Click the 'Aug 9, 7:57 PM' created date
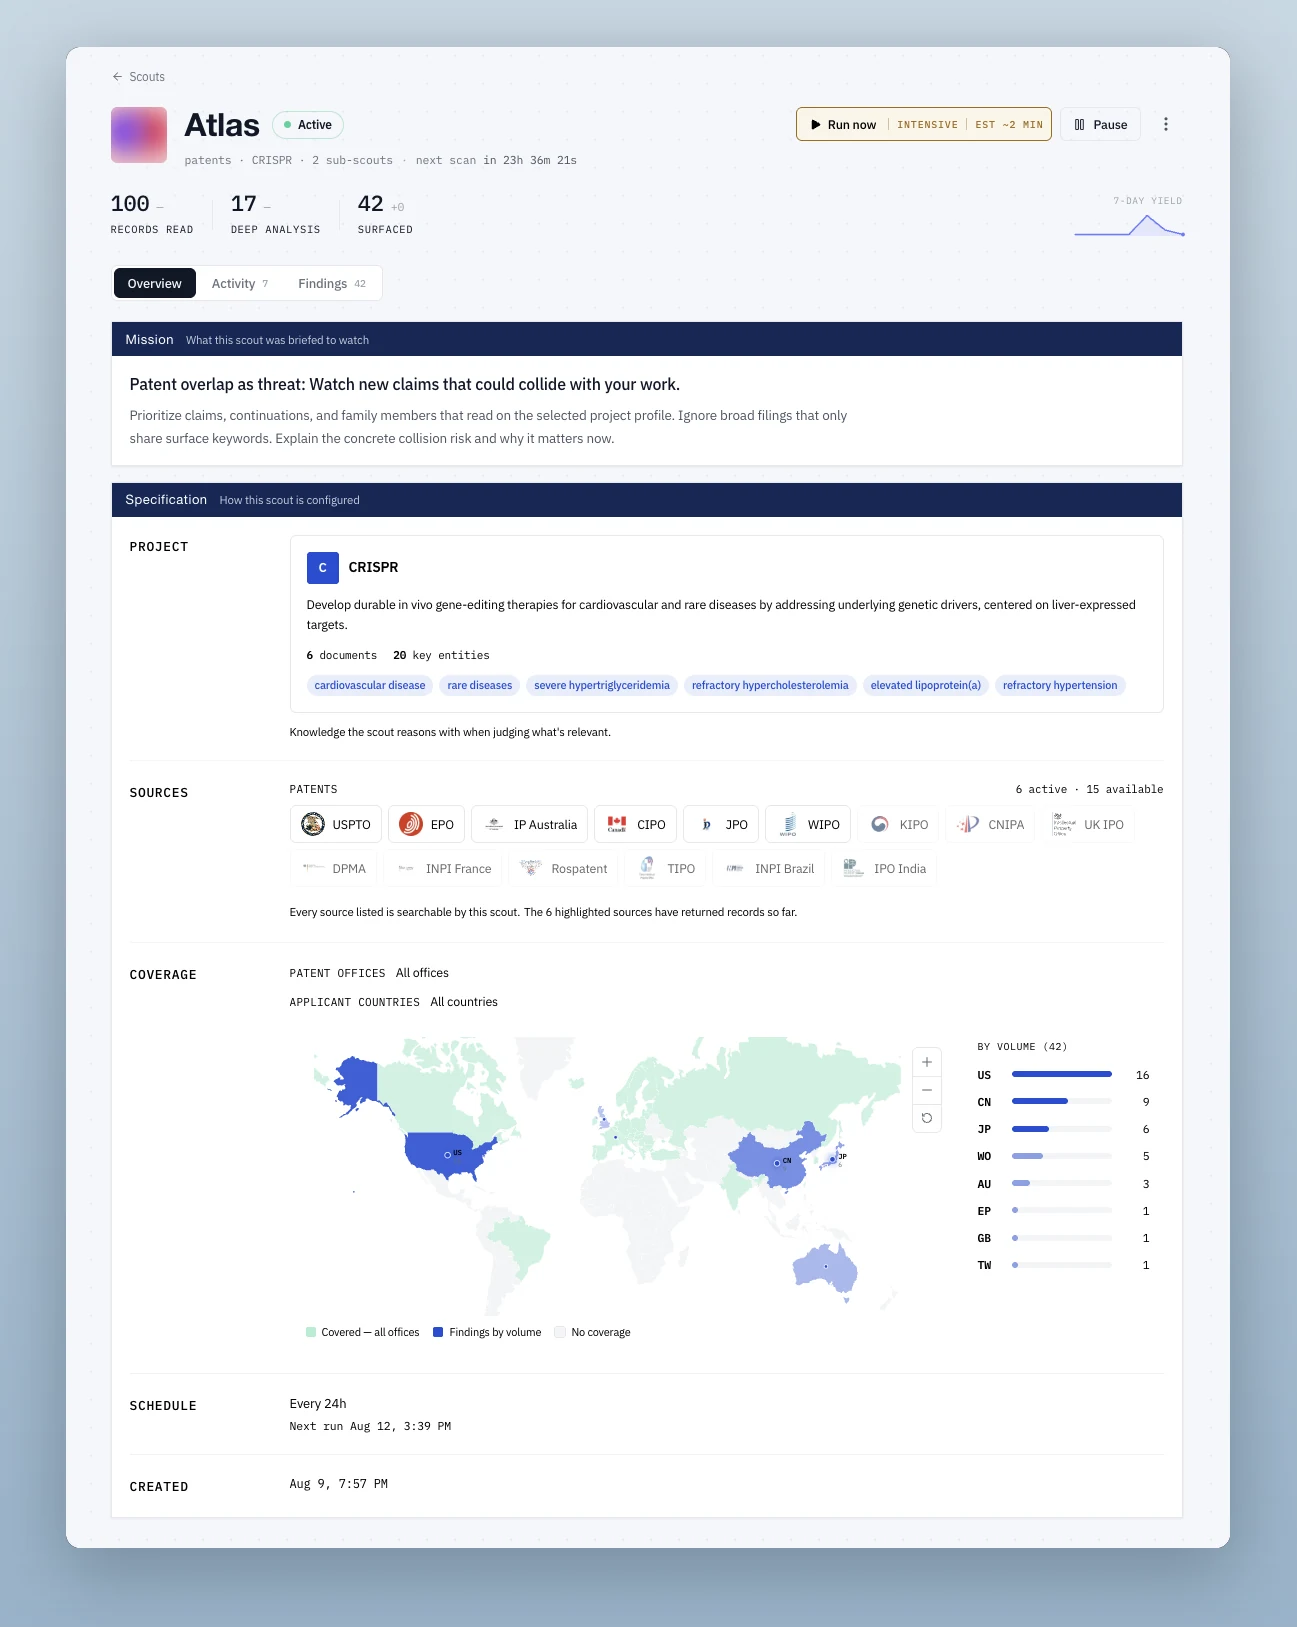 [339, 1484]
